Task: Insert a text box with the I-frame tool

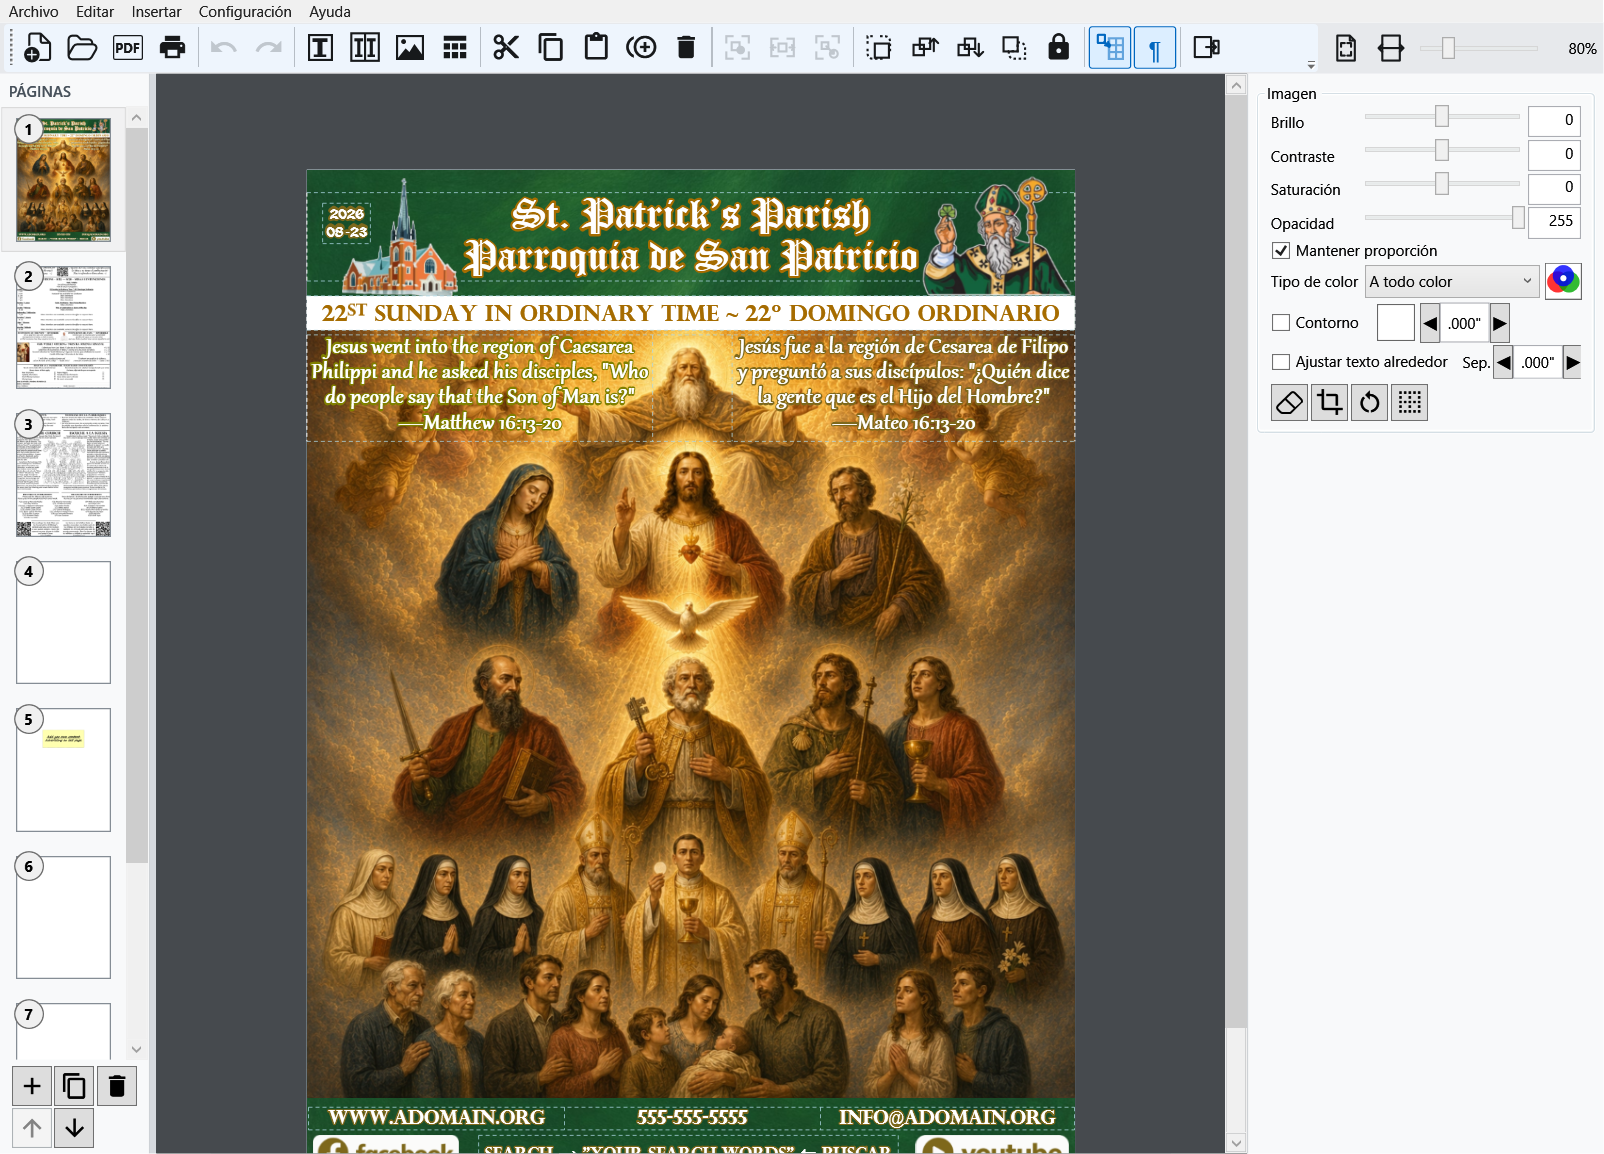Action: point(320,47)
